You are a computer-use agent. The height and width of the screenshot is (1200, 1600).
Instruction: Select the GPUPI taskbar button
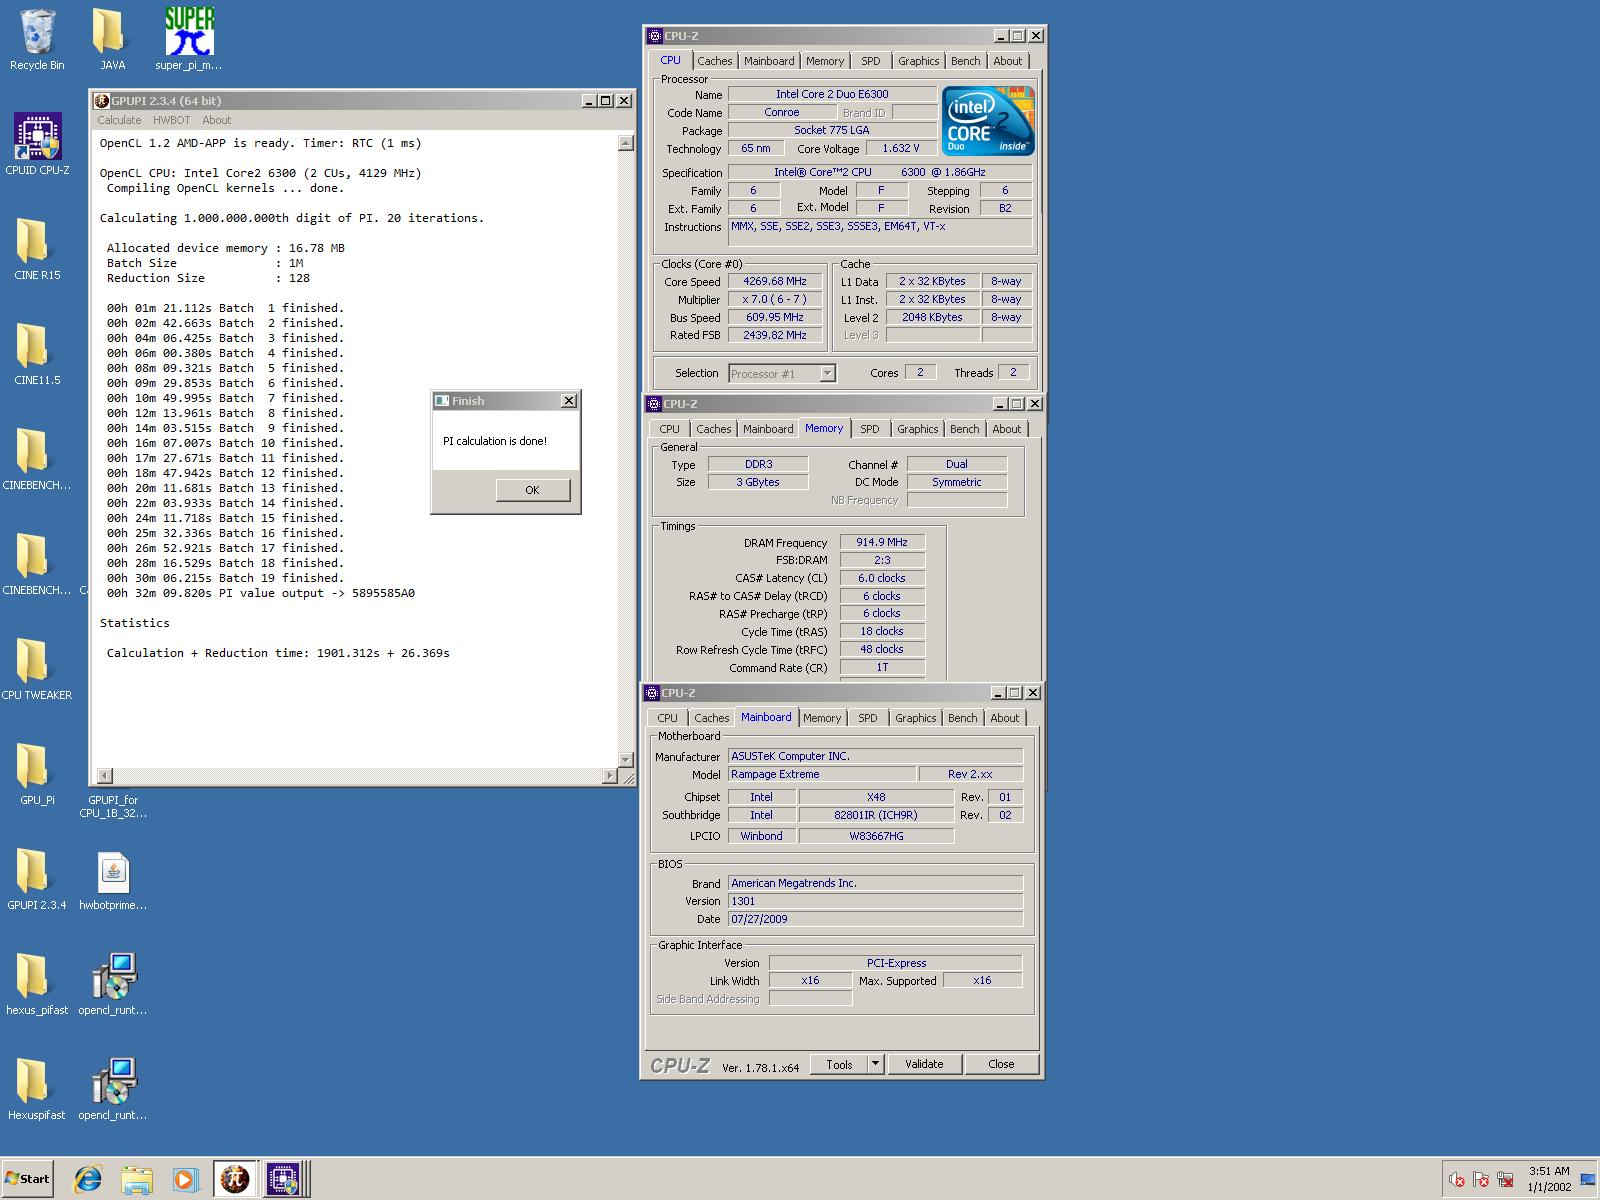235,1179
